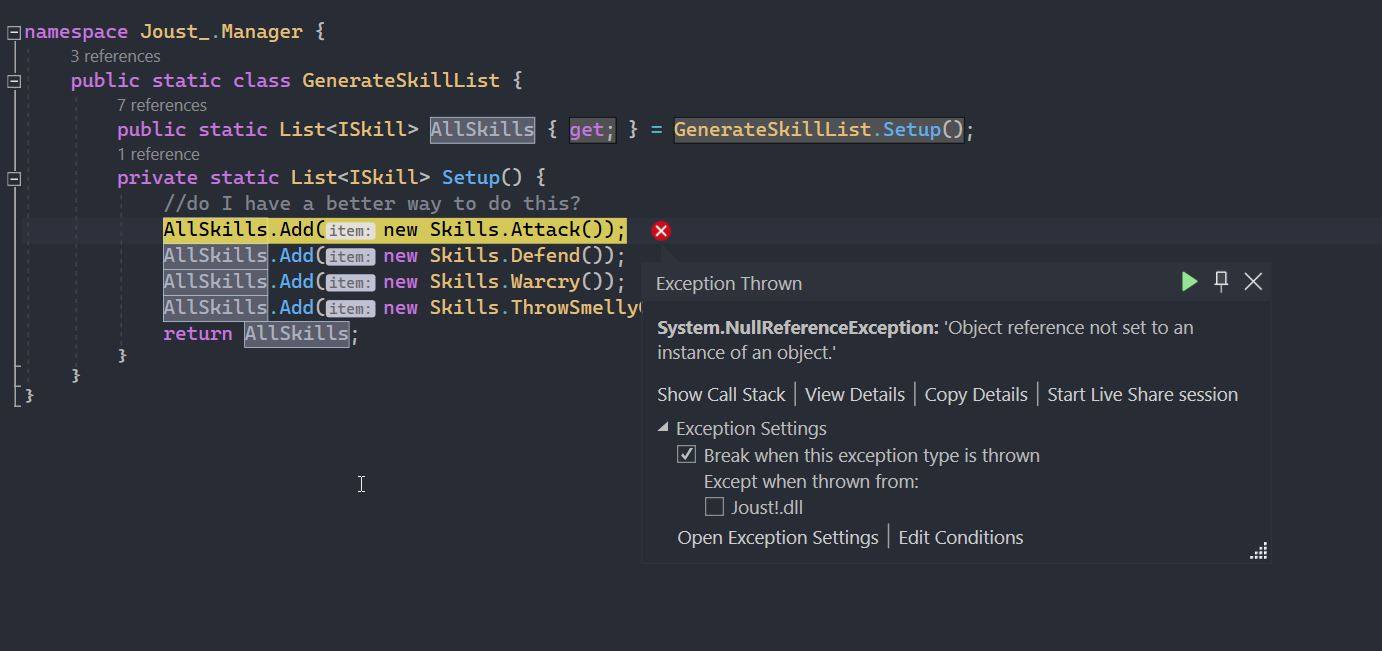Pin the Exception Thrown popup

click(x=1221, y=281)
